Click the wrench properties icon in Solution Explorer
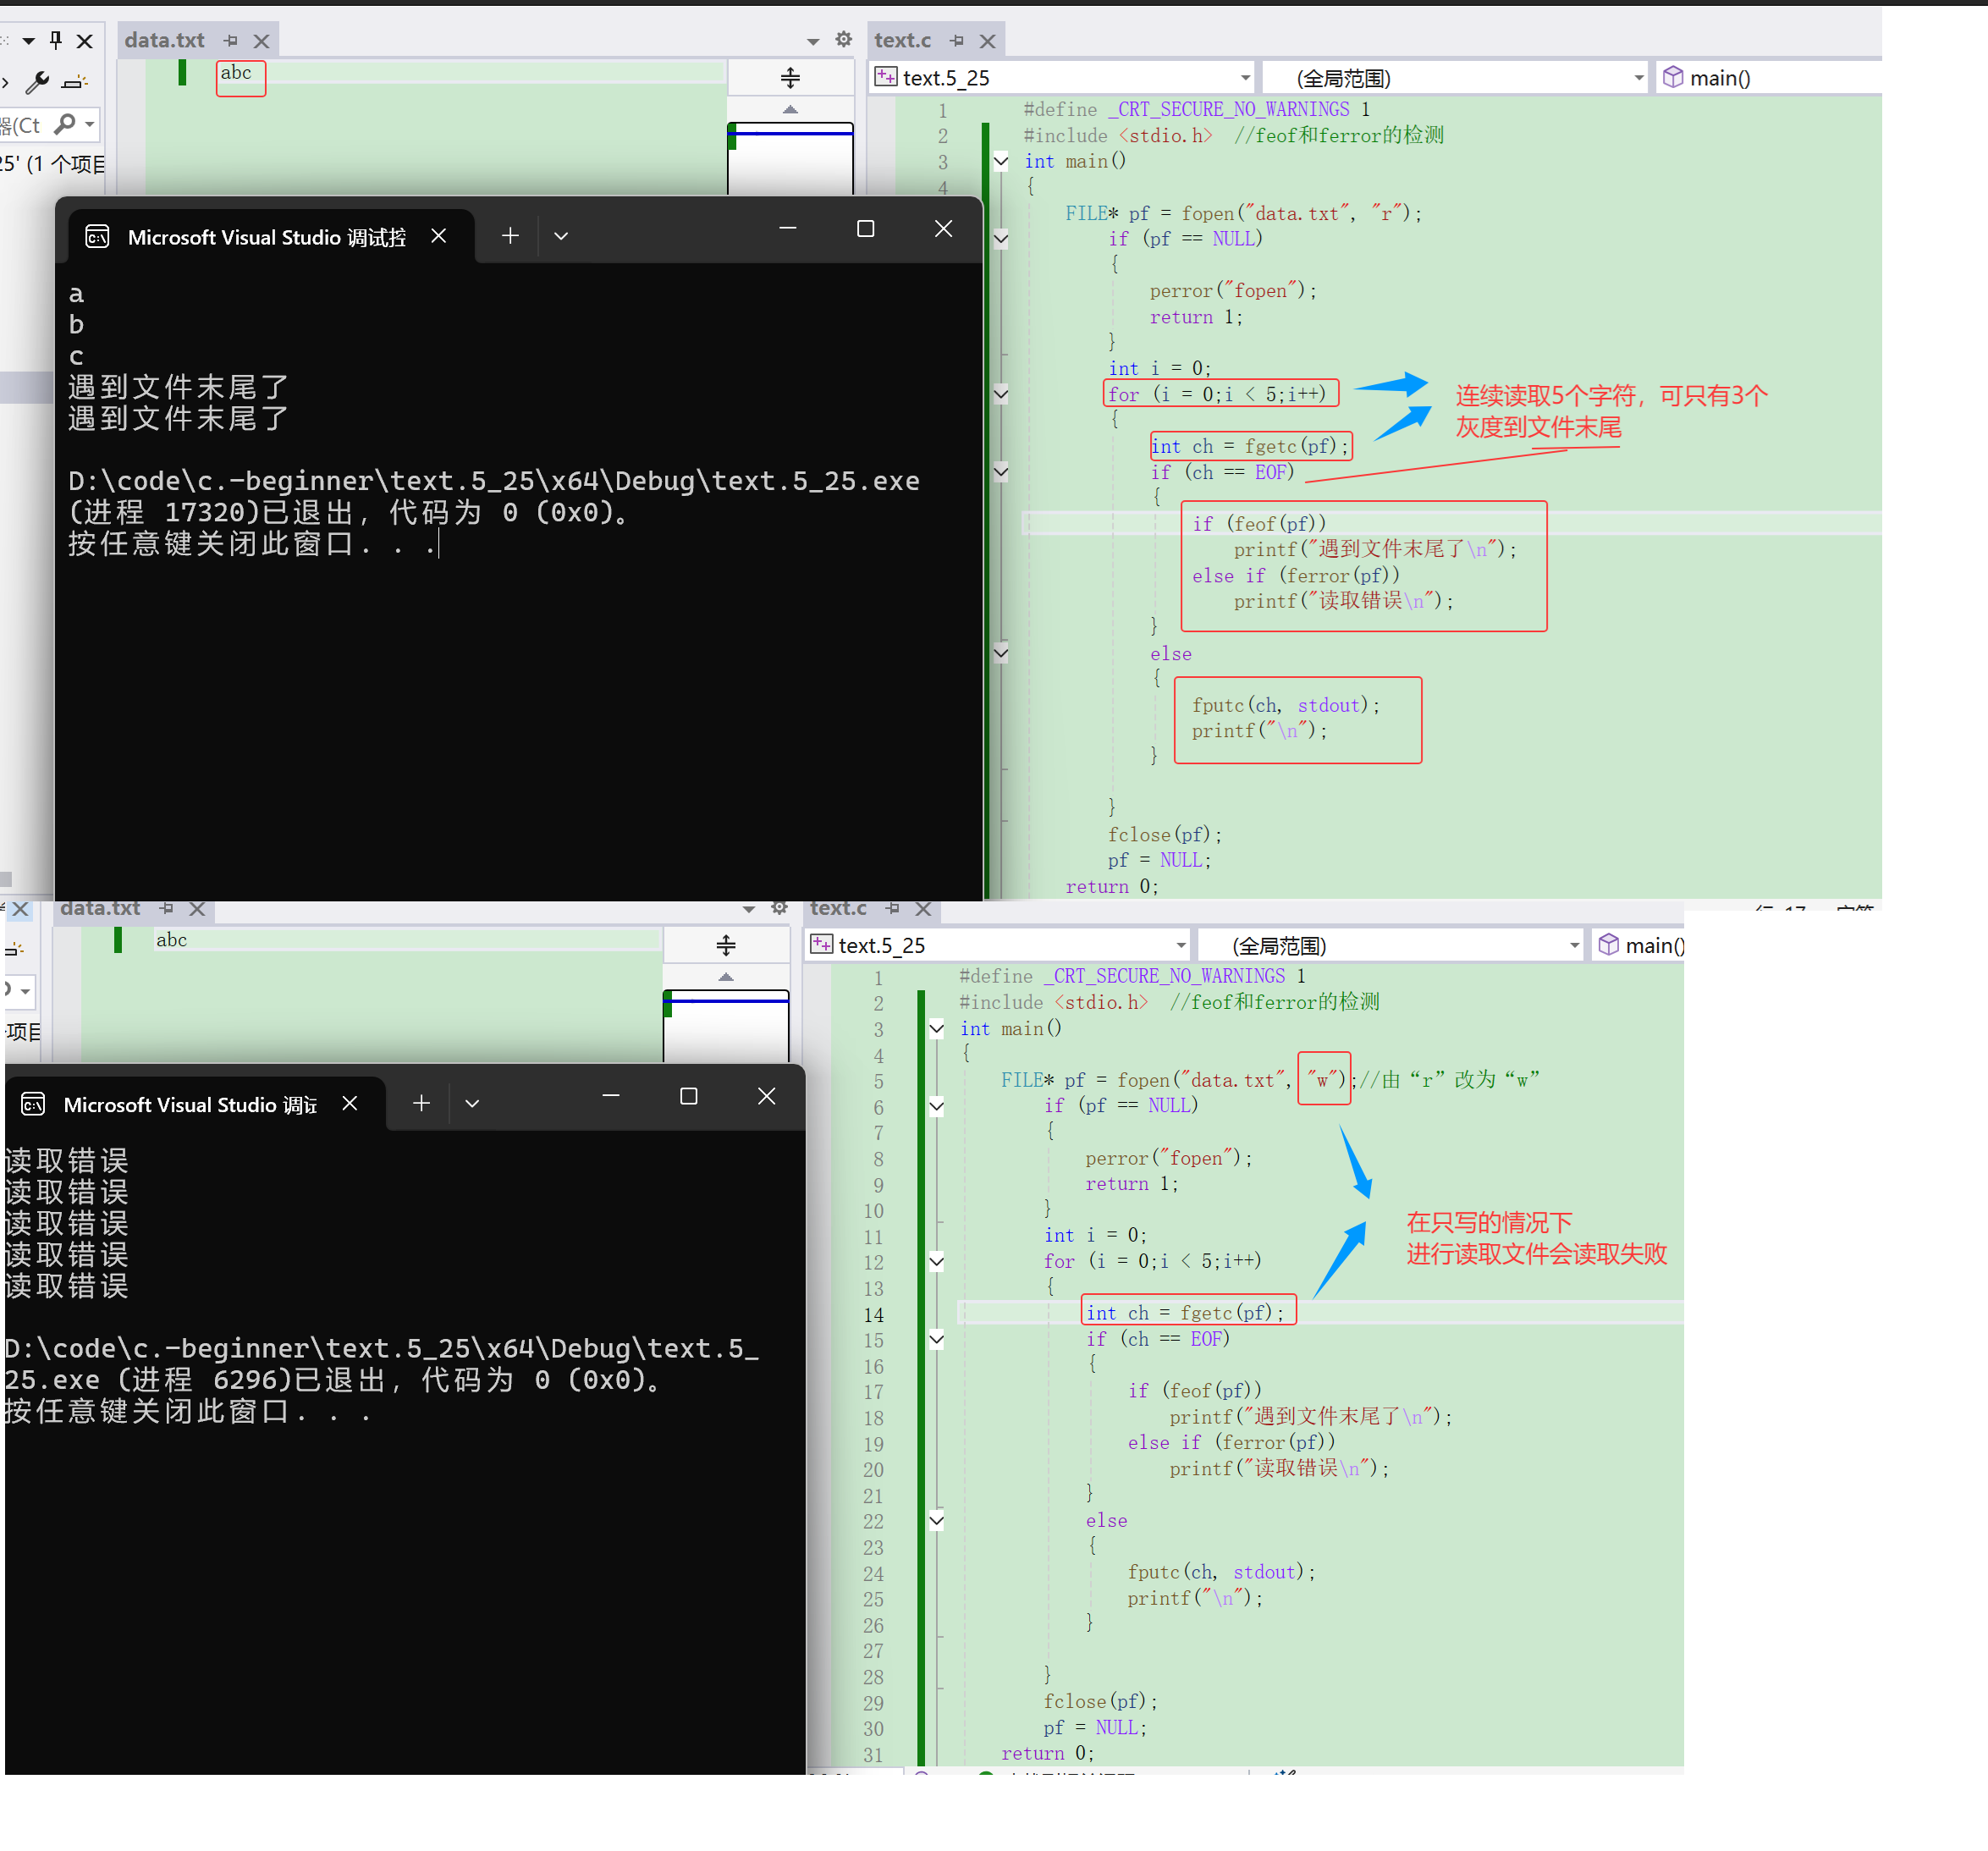Viewport: 1988px width, 1851px height. click(x=37, y=82)
